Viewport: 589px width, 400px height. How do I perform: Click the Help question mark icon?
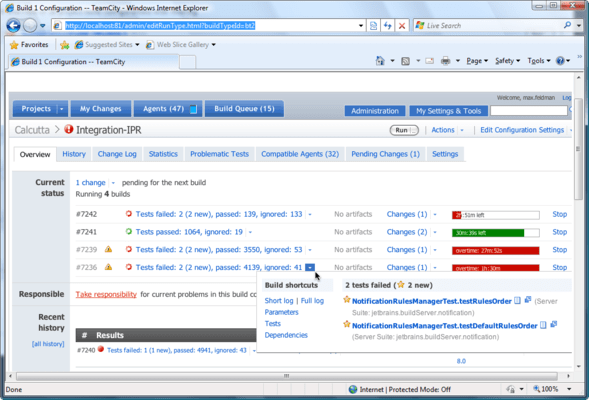click(560, 60)
